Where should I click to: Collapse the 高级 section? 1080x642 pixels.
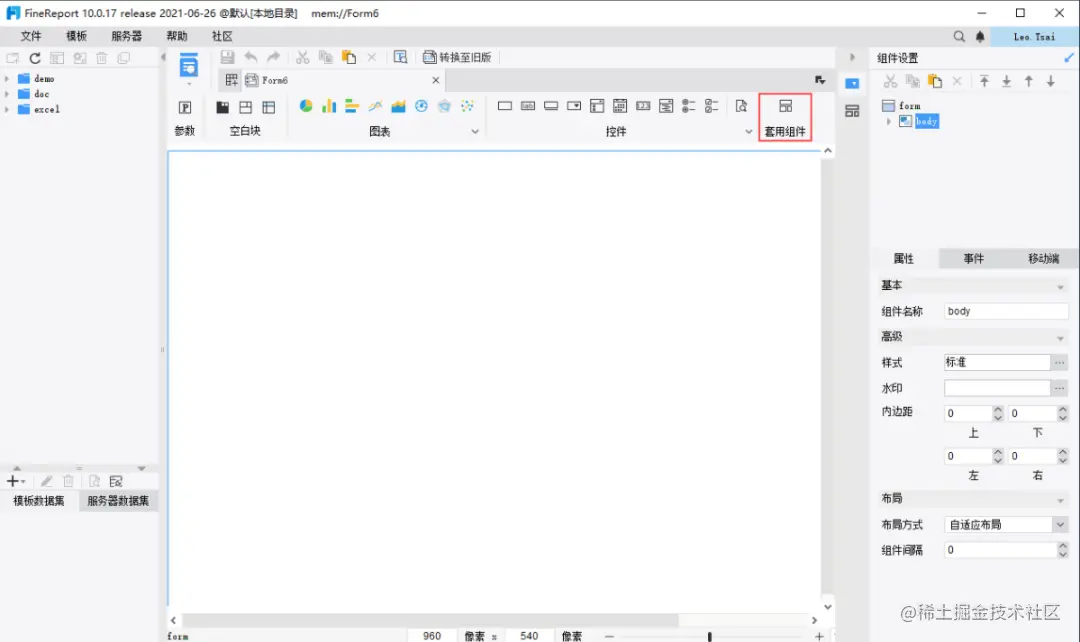pos(1060,338)
